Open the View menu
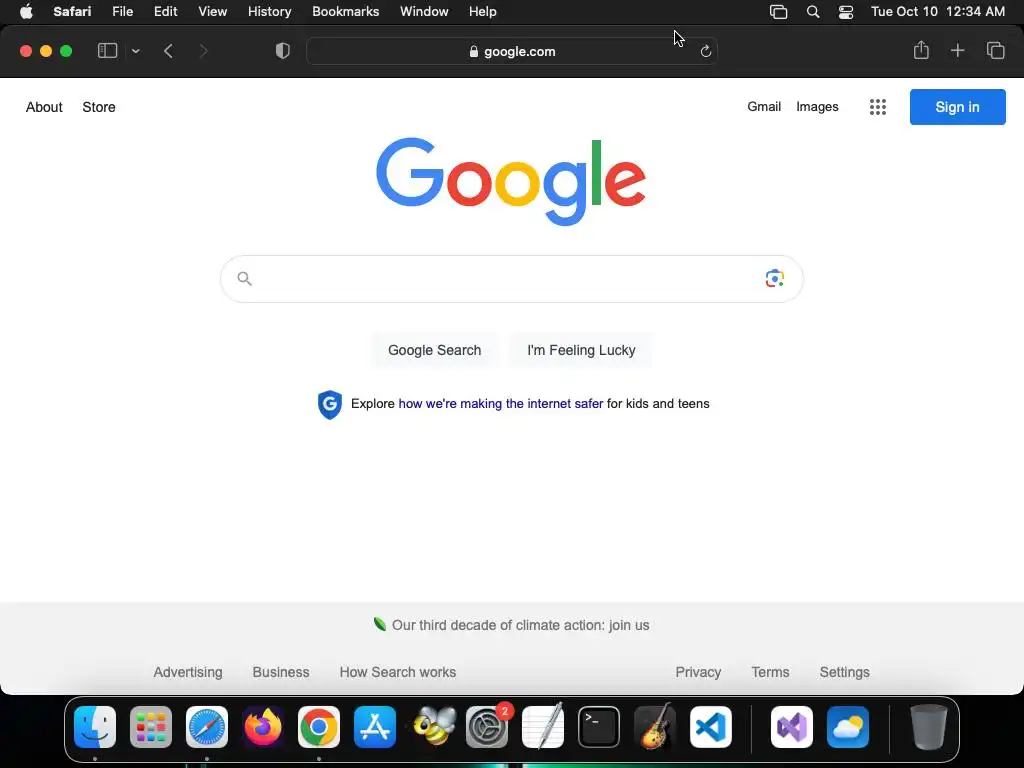This screenshot has height=768, width=1024. pos(212,11)
